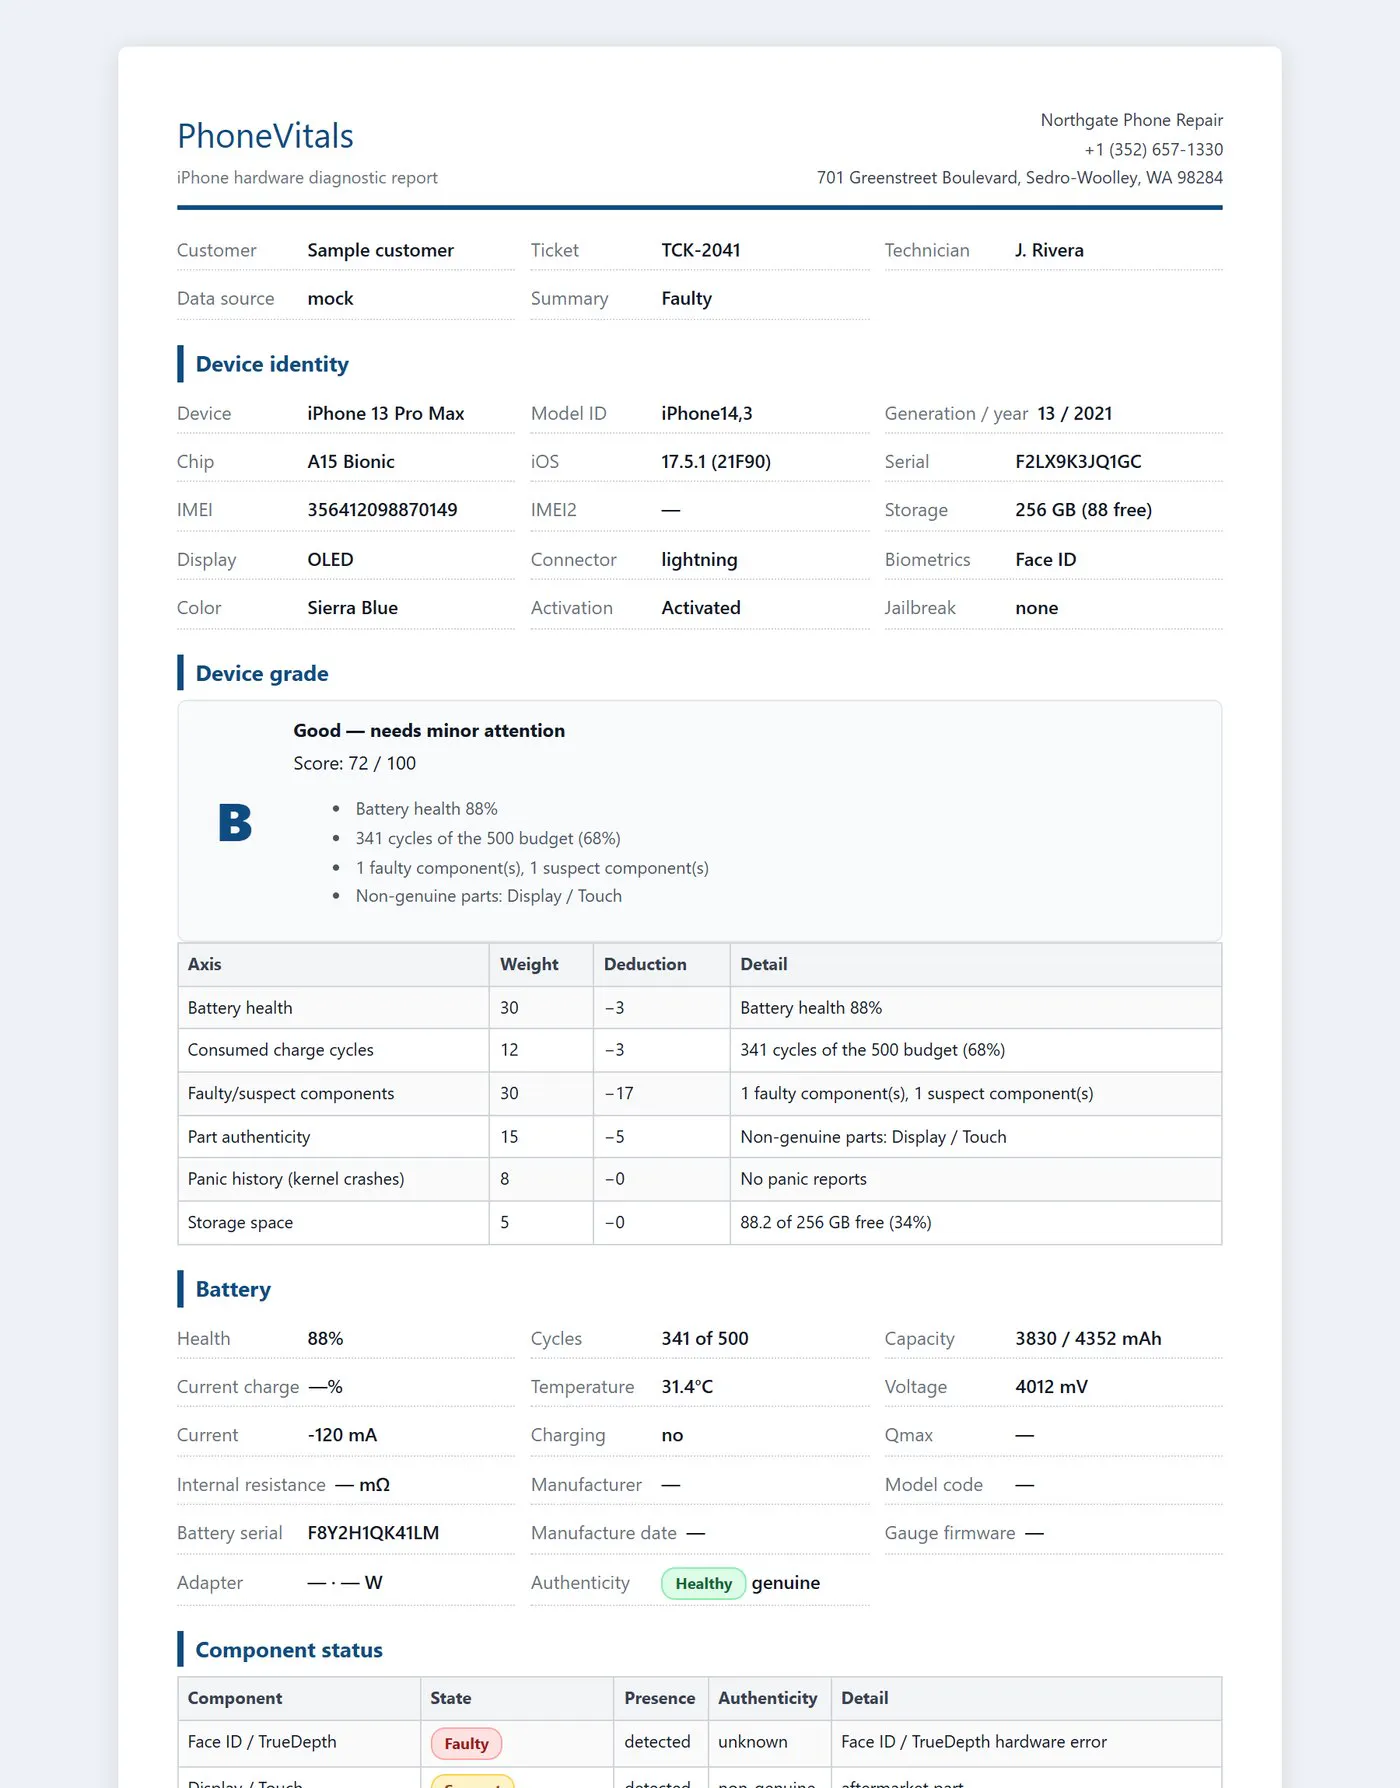
Task: Click the battery serial F8Y2H1QK41LM
Action: coord(373,1533)
